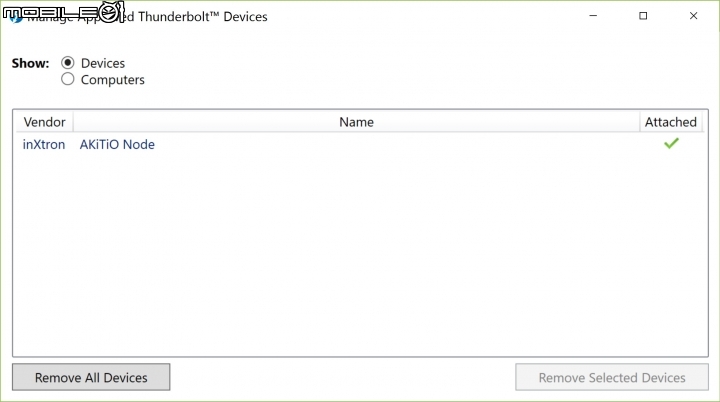Sort the list by Vendor column
720x402 pixels.
[45, 122]
